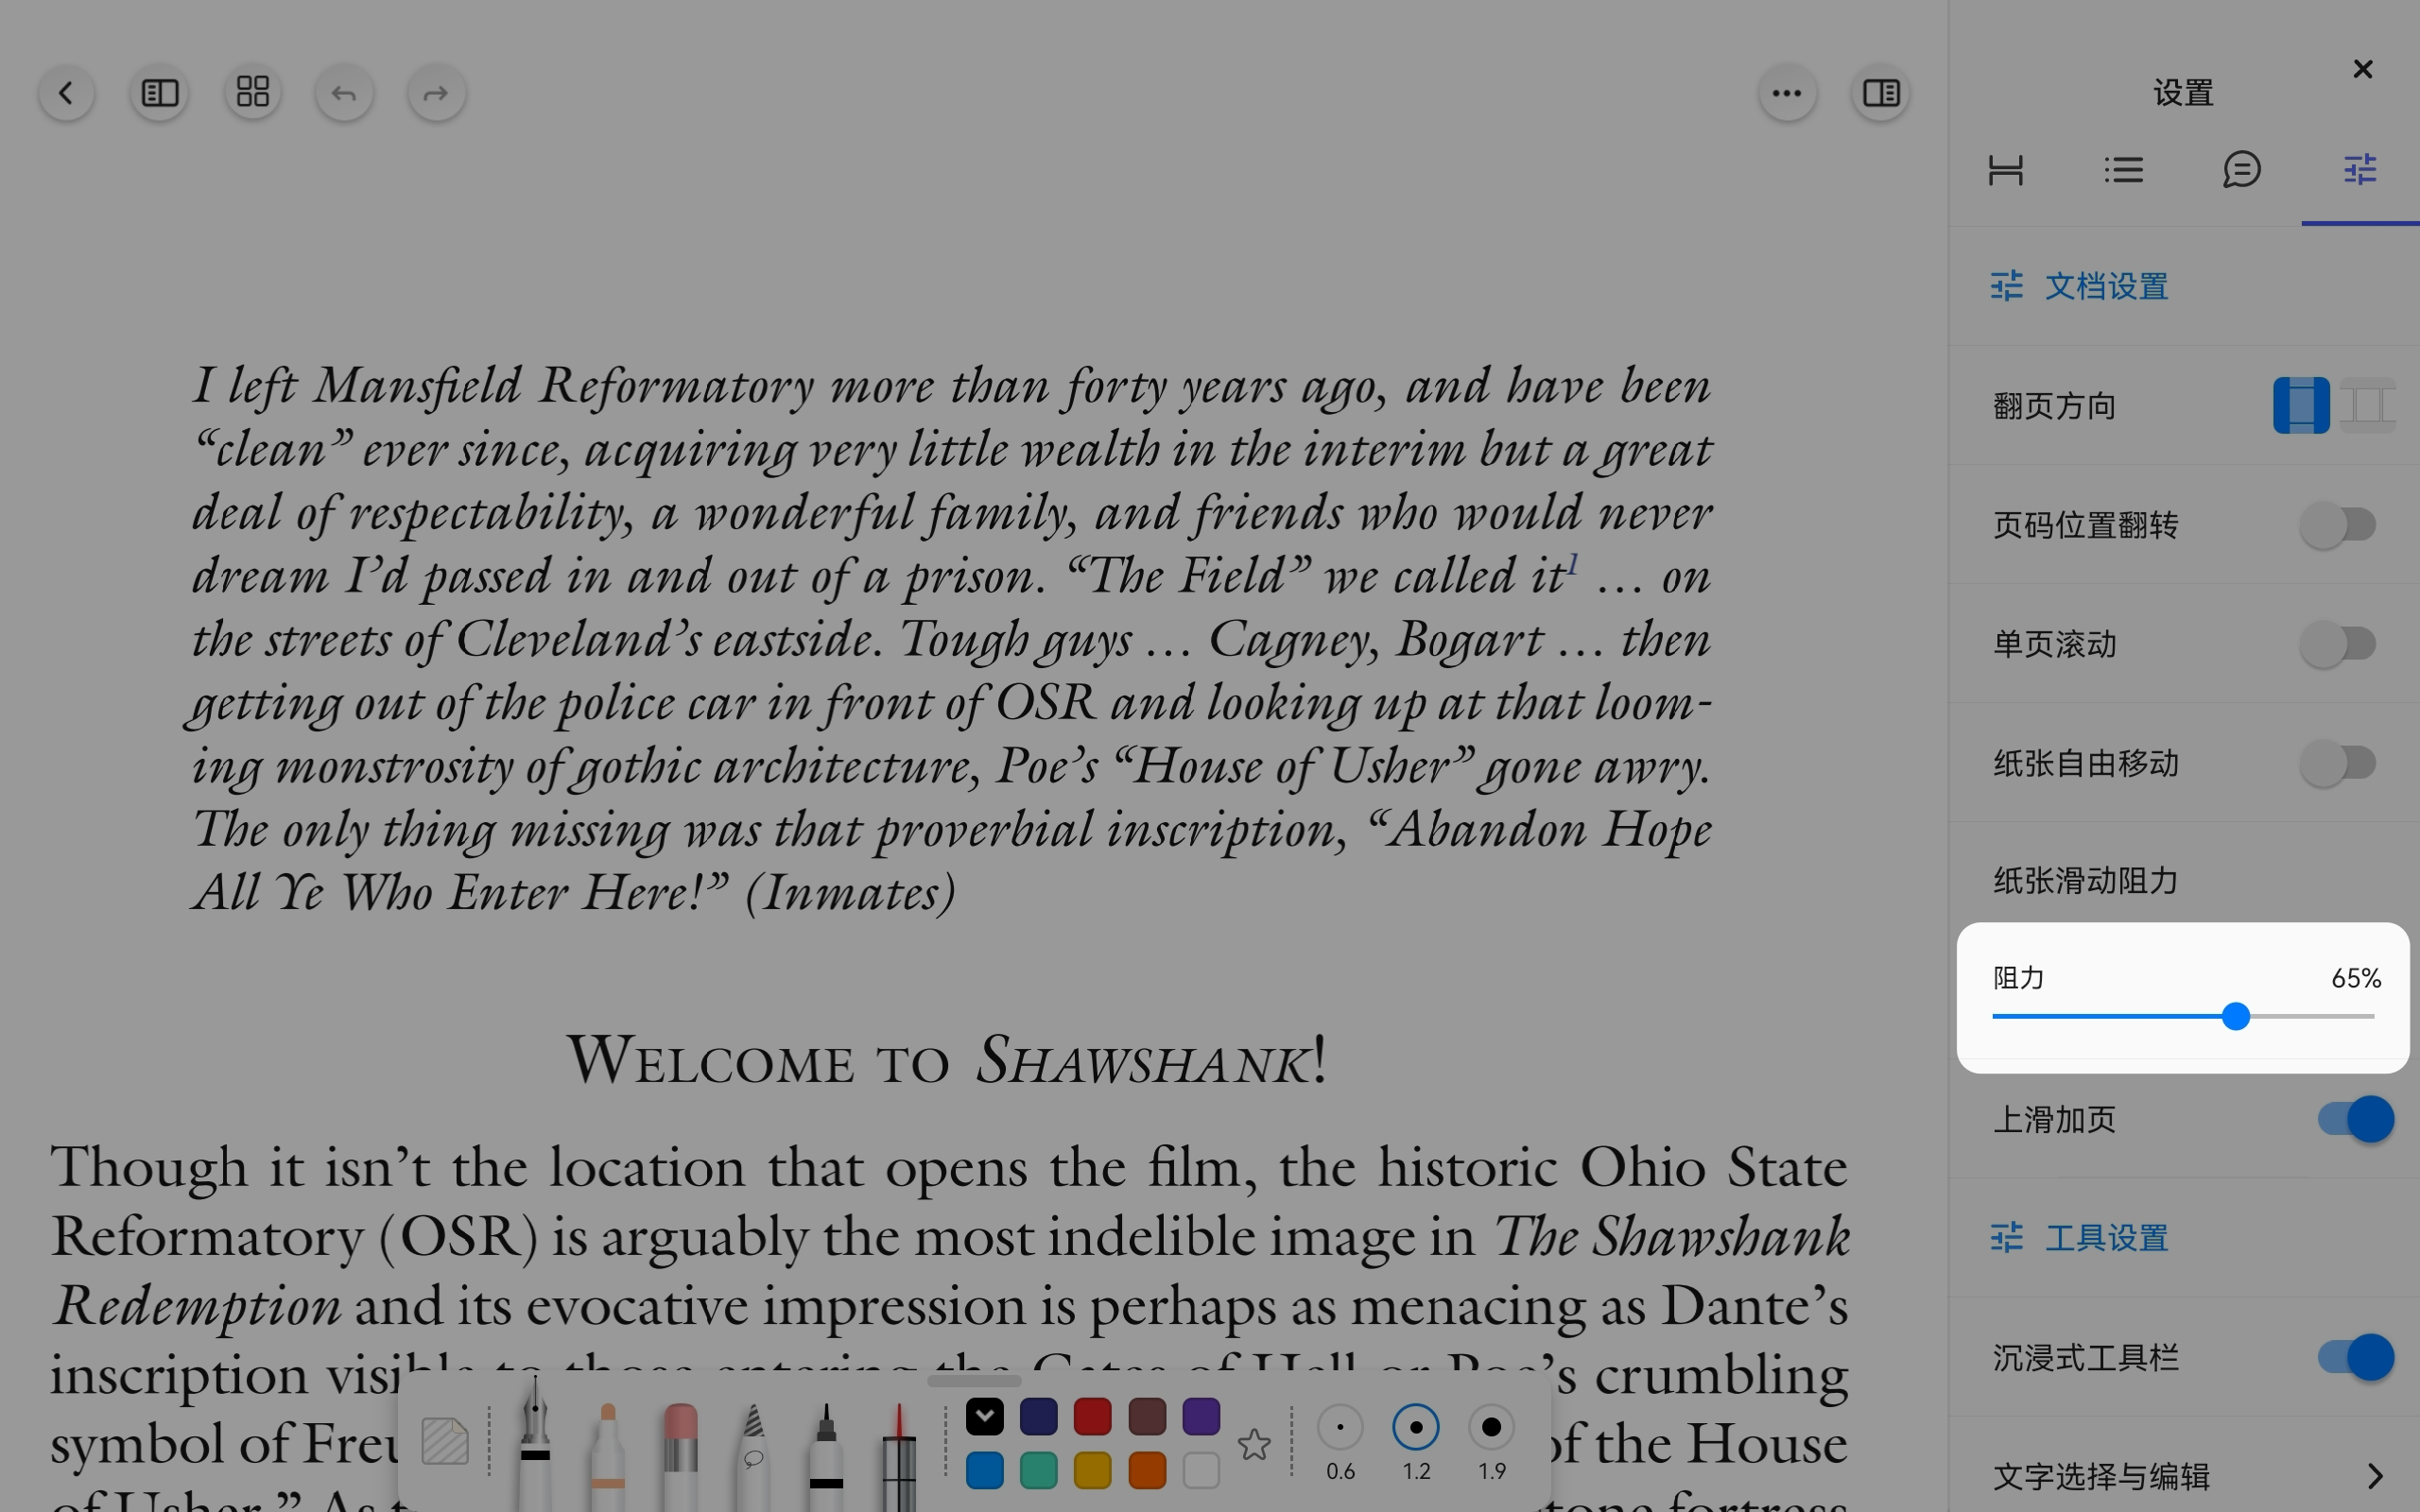Screen dimensions: 2420x1512
Task: Open the left sidebar panel icon
Action: tap(159, 93)
